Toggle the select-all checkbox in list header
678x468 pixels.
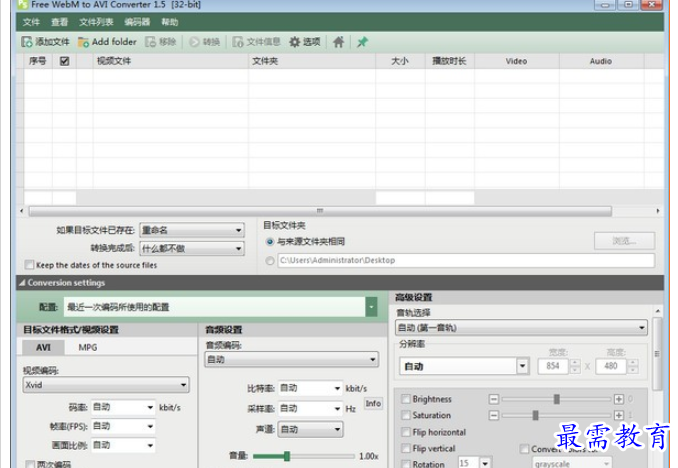point(64,61)
